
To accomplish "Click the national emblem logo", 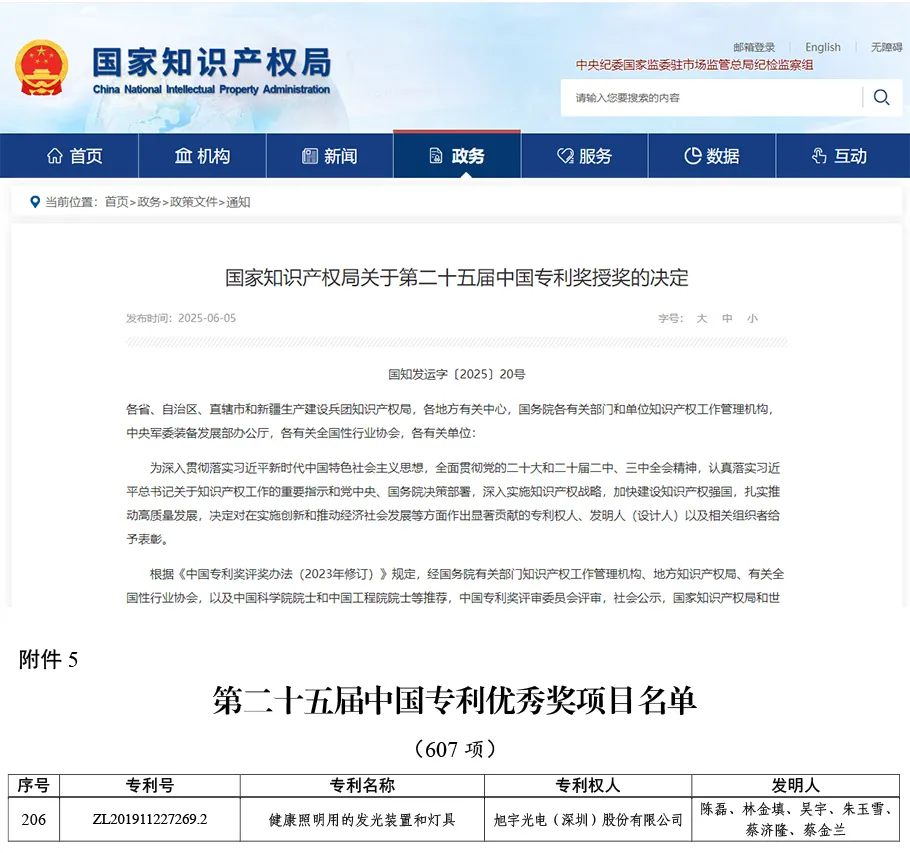I will [42, 70].
